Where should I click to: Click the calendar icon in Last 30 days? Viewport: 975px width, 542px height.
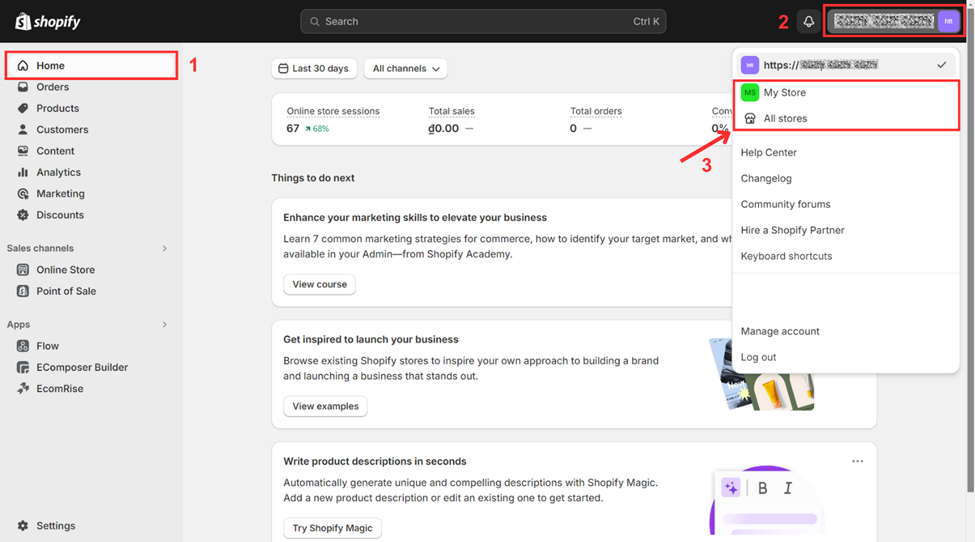coord(283,68)
